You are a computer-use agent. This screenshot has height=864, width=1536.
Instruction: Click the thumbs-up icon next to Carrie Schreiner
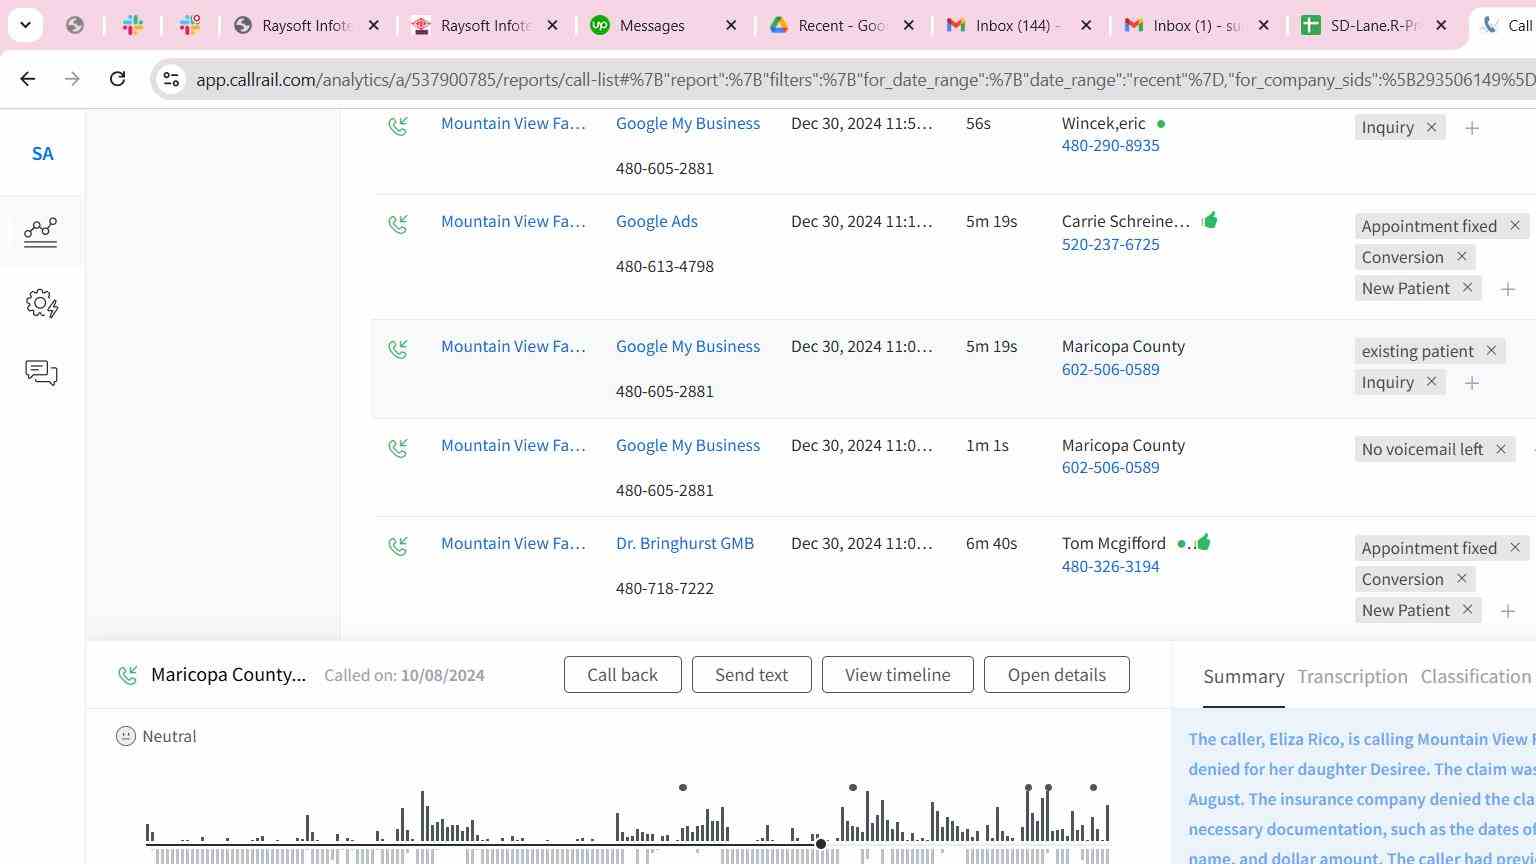click(1210, 221)
